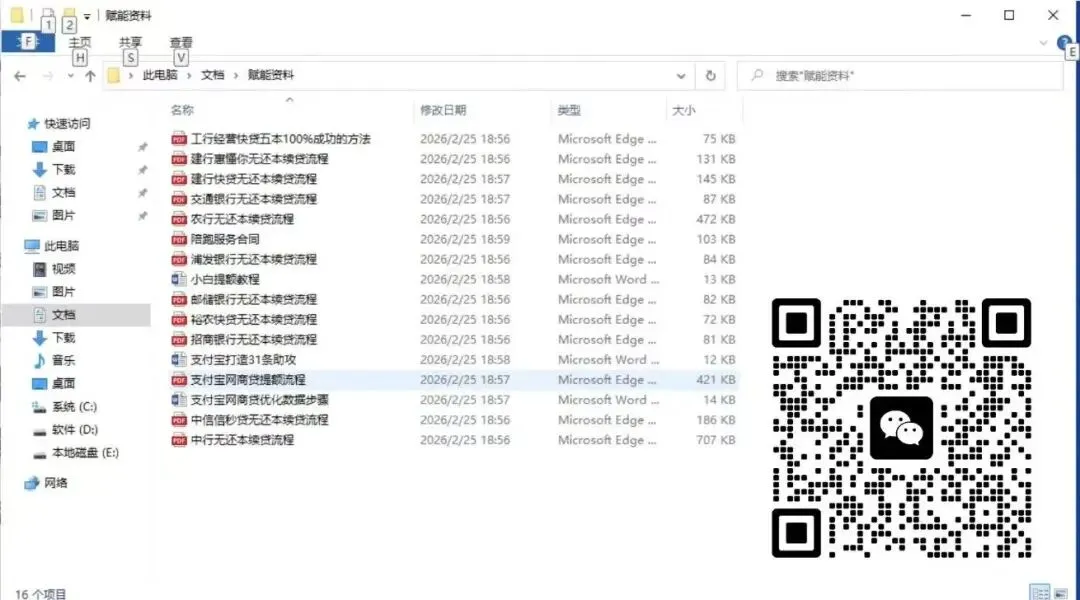The height and width of the screenshot is (600, 1080).
Task: Click the 707 KB size cell
Action: pos(716,440)
